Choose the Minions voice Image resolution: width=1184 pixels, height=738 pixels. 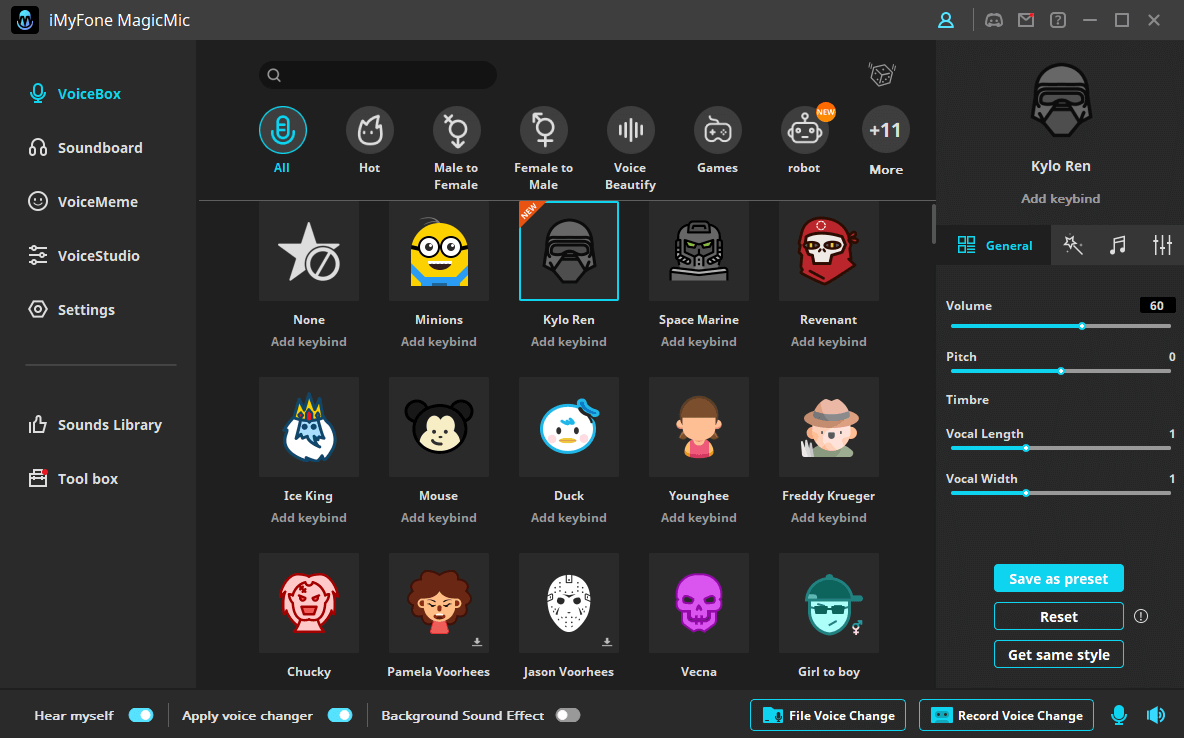[439, 251]
